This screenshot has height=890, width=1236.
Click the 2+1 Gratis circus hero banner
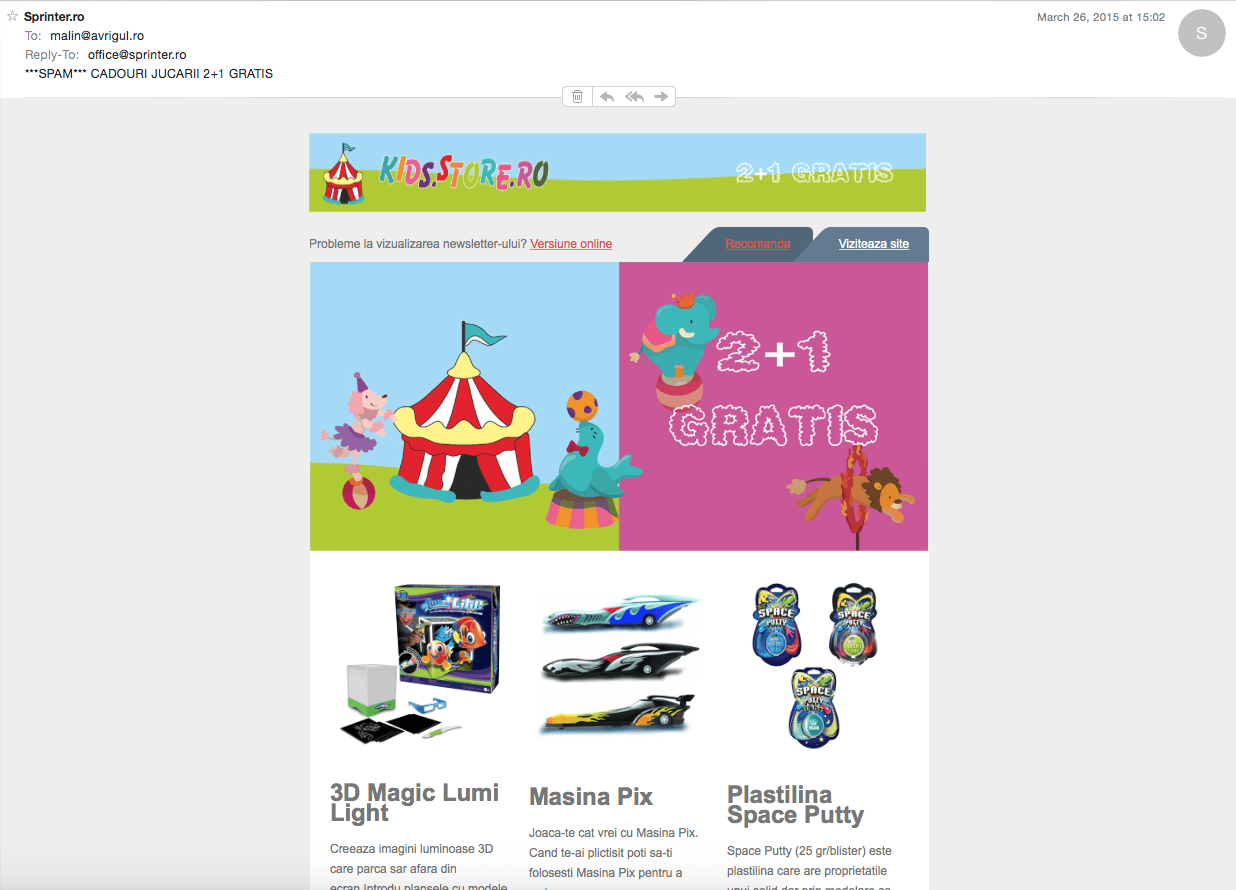(618, 406)
